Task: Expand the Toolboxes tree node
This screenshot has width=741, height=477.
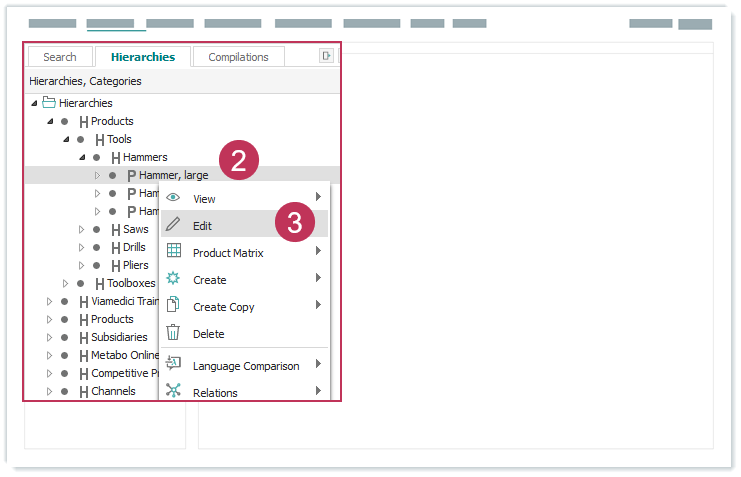Action: 66,284
